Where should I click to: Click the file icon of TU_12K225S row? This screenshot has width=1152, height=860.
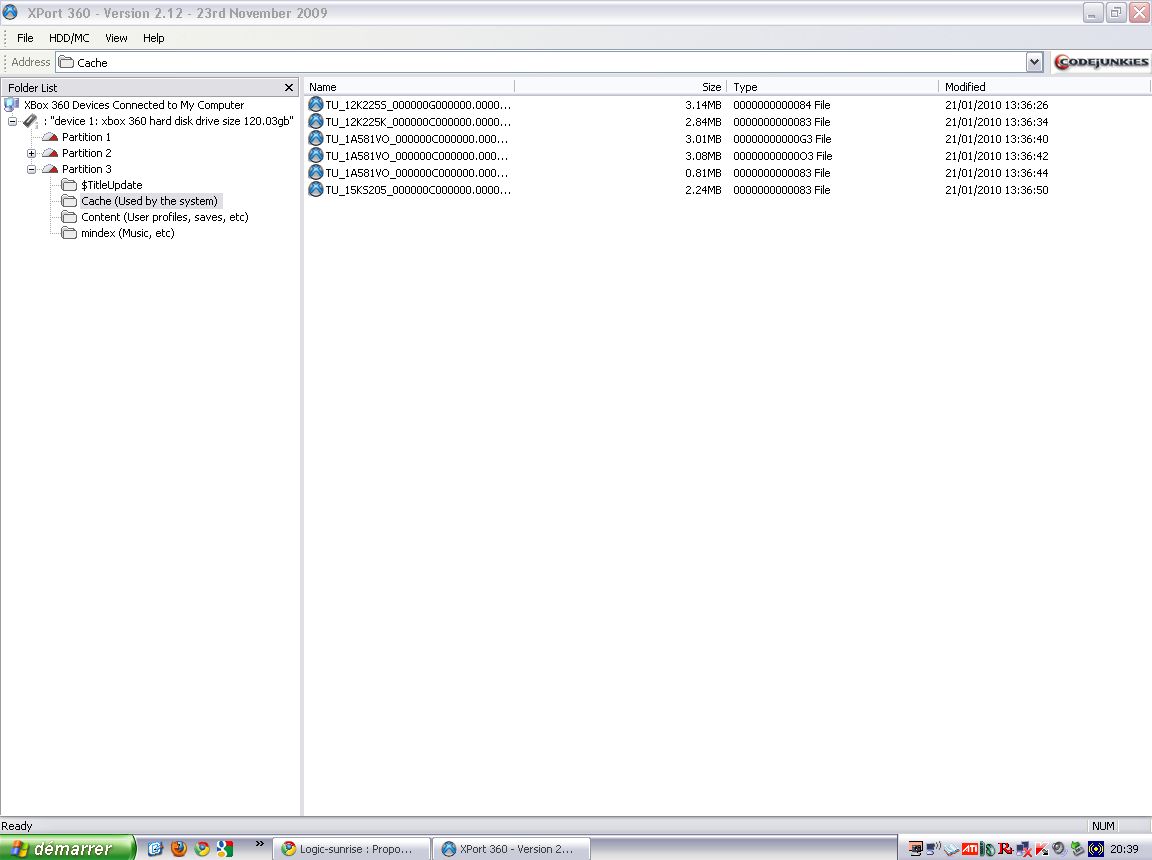point(316,104)
